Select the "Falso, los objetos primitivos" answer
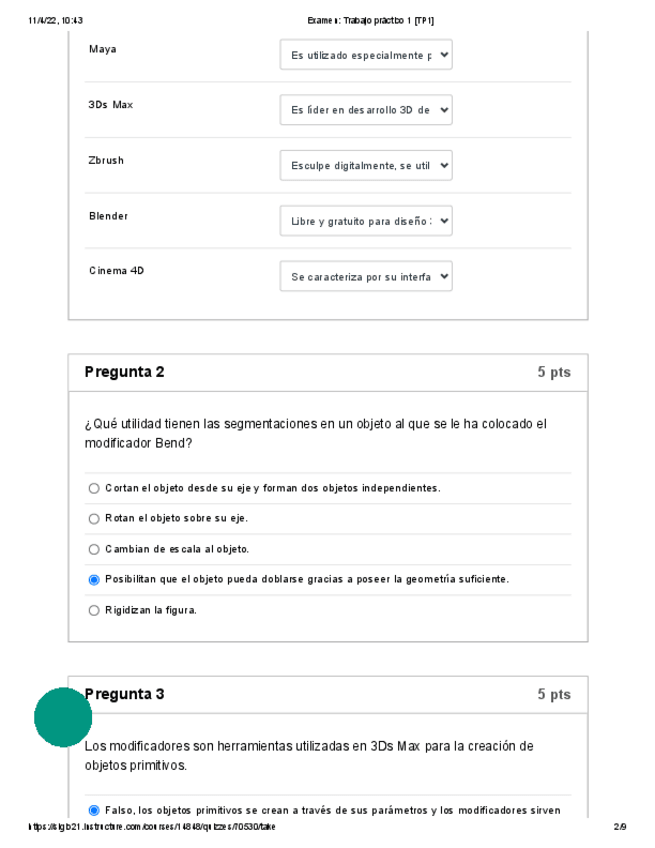This screenshot has width=655, height=848. point(94,810)
